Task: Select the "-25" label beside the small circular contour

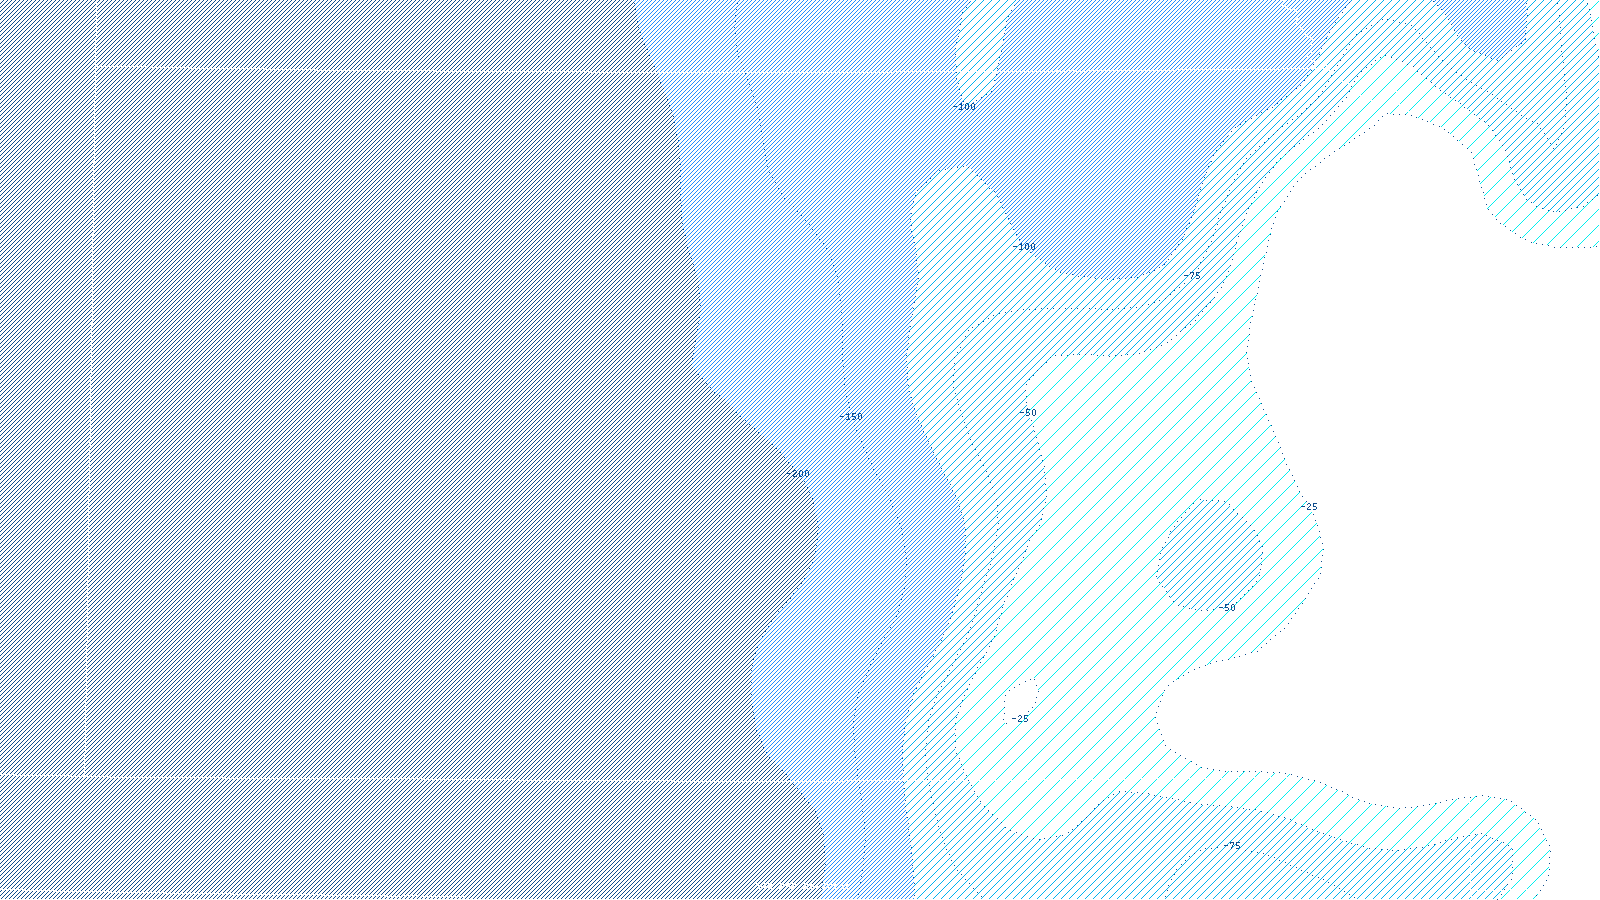Action: tap(1019, 719)
